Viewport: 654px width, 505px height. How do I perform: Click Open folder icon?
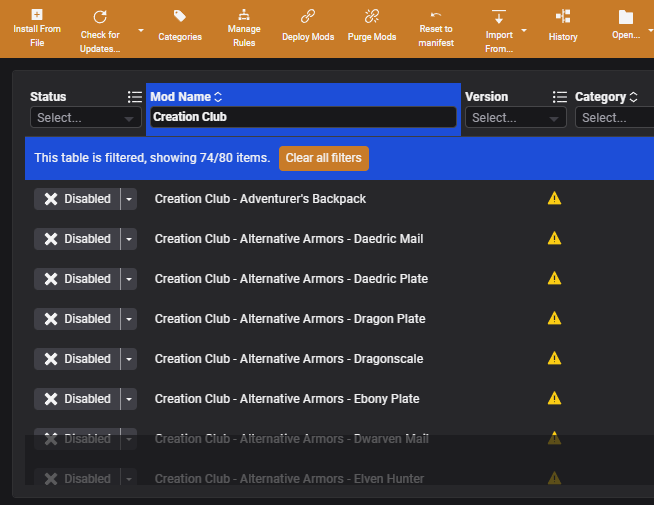click(626, 17)
